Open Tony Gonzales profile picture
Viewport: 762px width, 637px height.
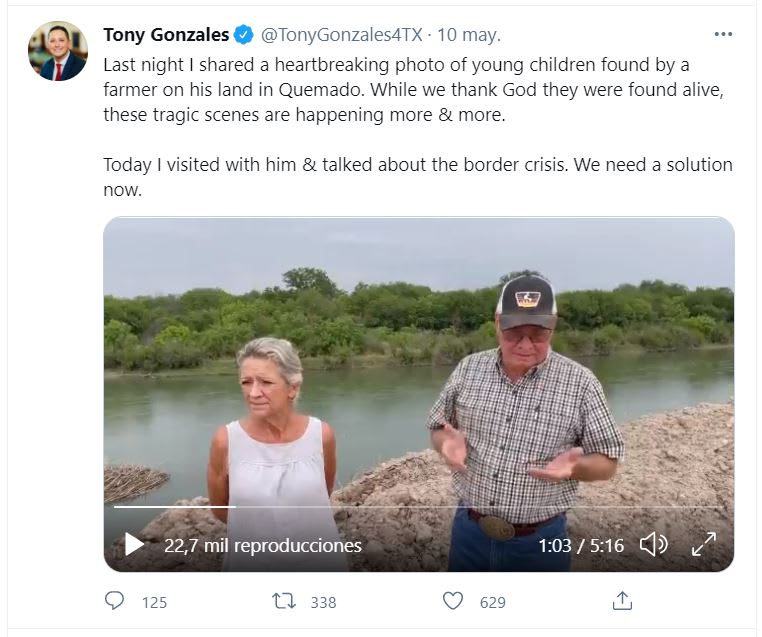pyautogui.click(x=57, y=52)
